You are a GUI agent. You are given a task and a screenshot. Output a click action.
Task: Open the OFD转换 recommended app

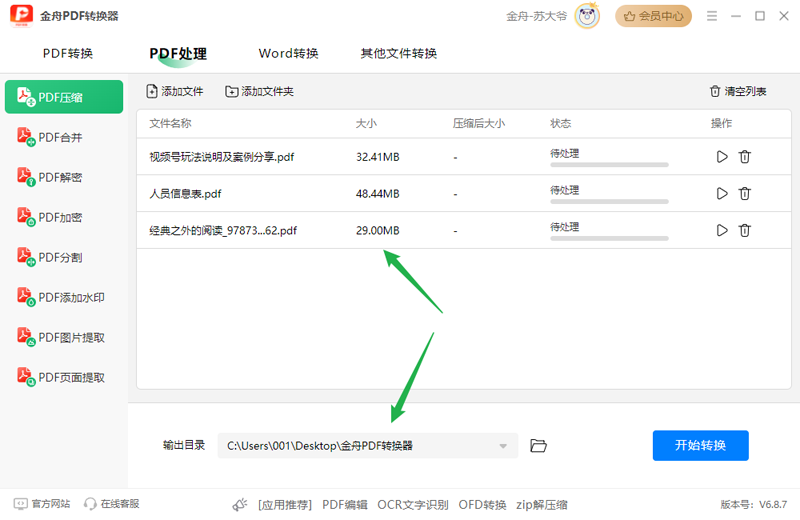coord(482,505)
